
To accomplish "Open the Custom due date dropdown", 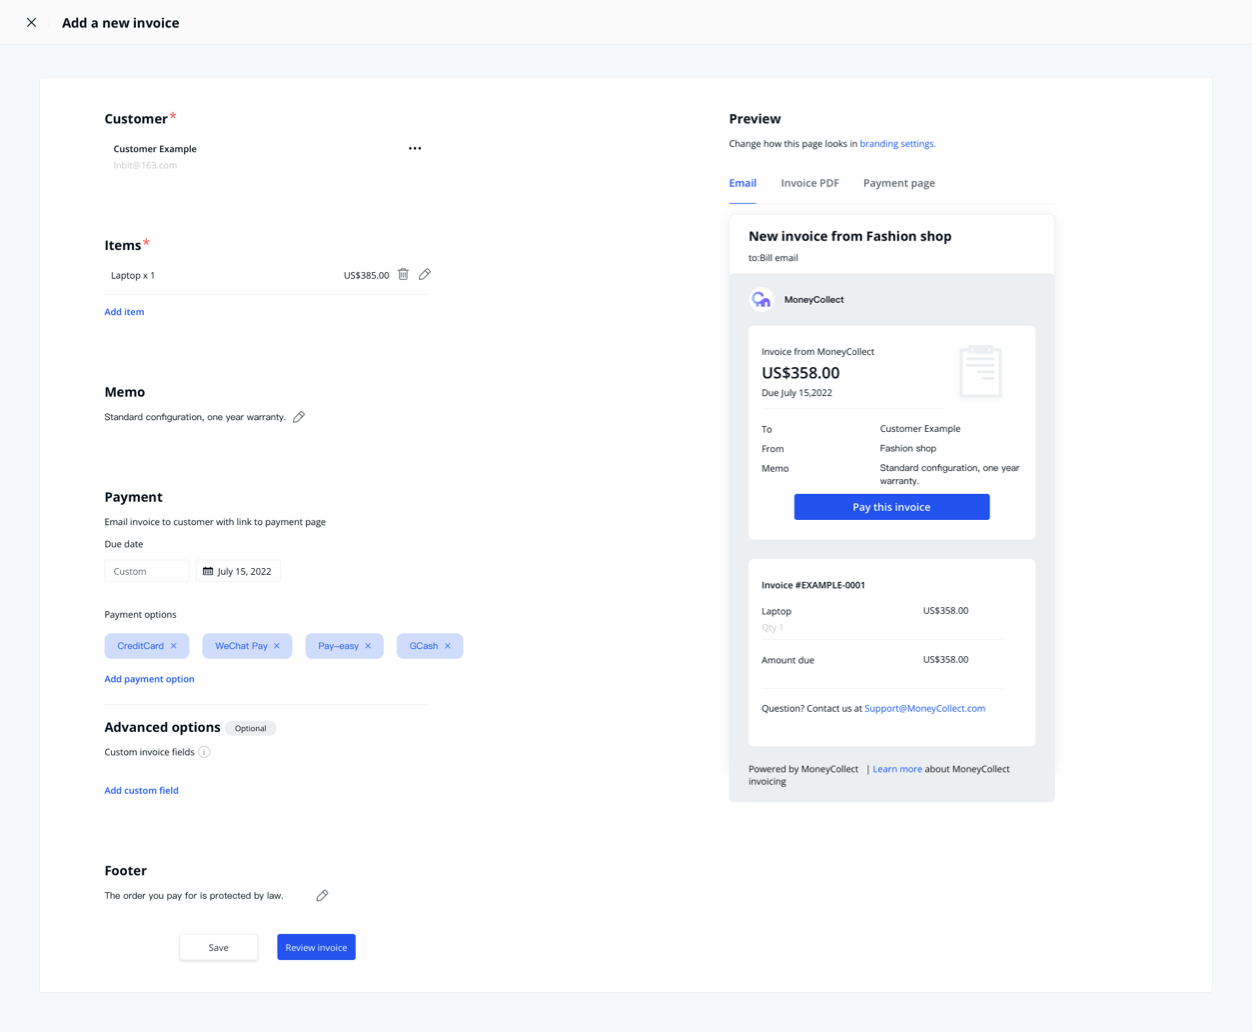I will 146,571.
